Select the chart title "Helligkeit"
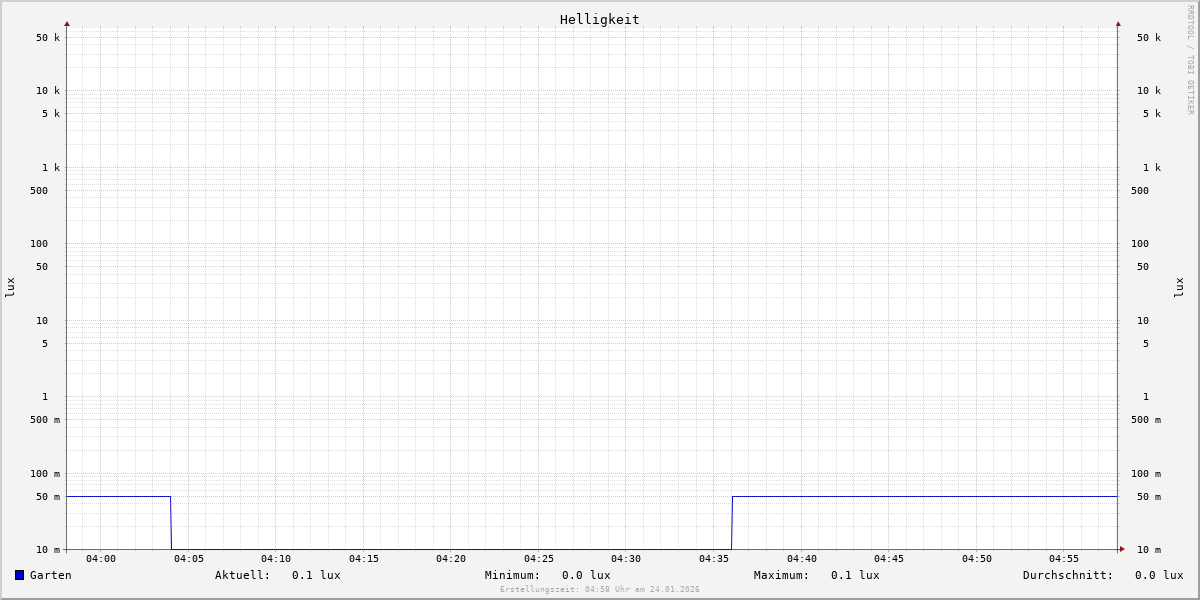1200x600 pixels. (600, 19)
